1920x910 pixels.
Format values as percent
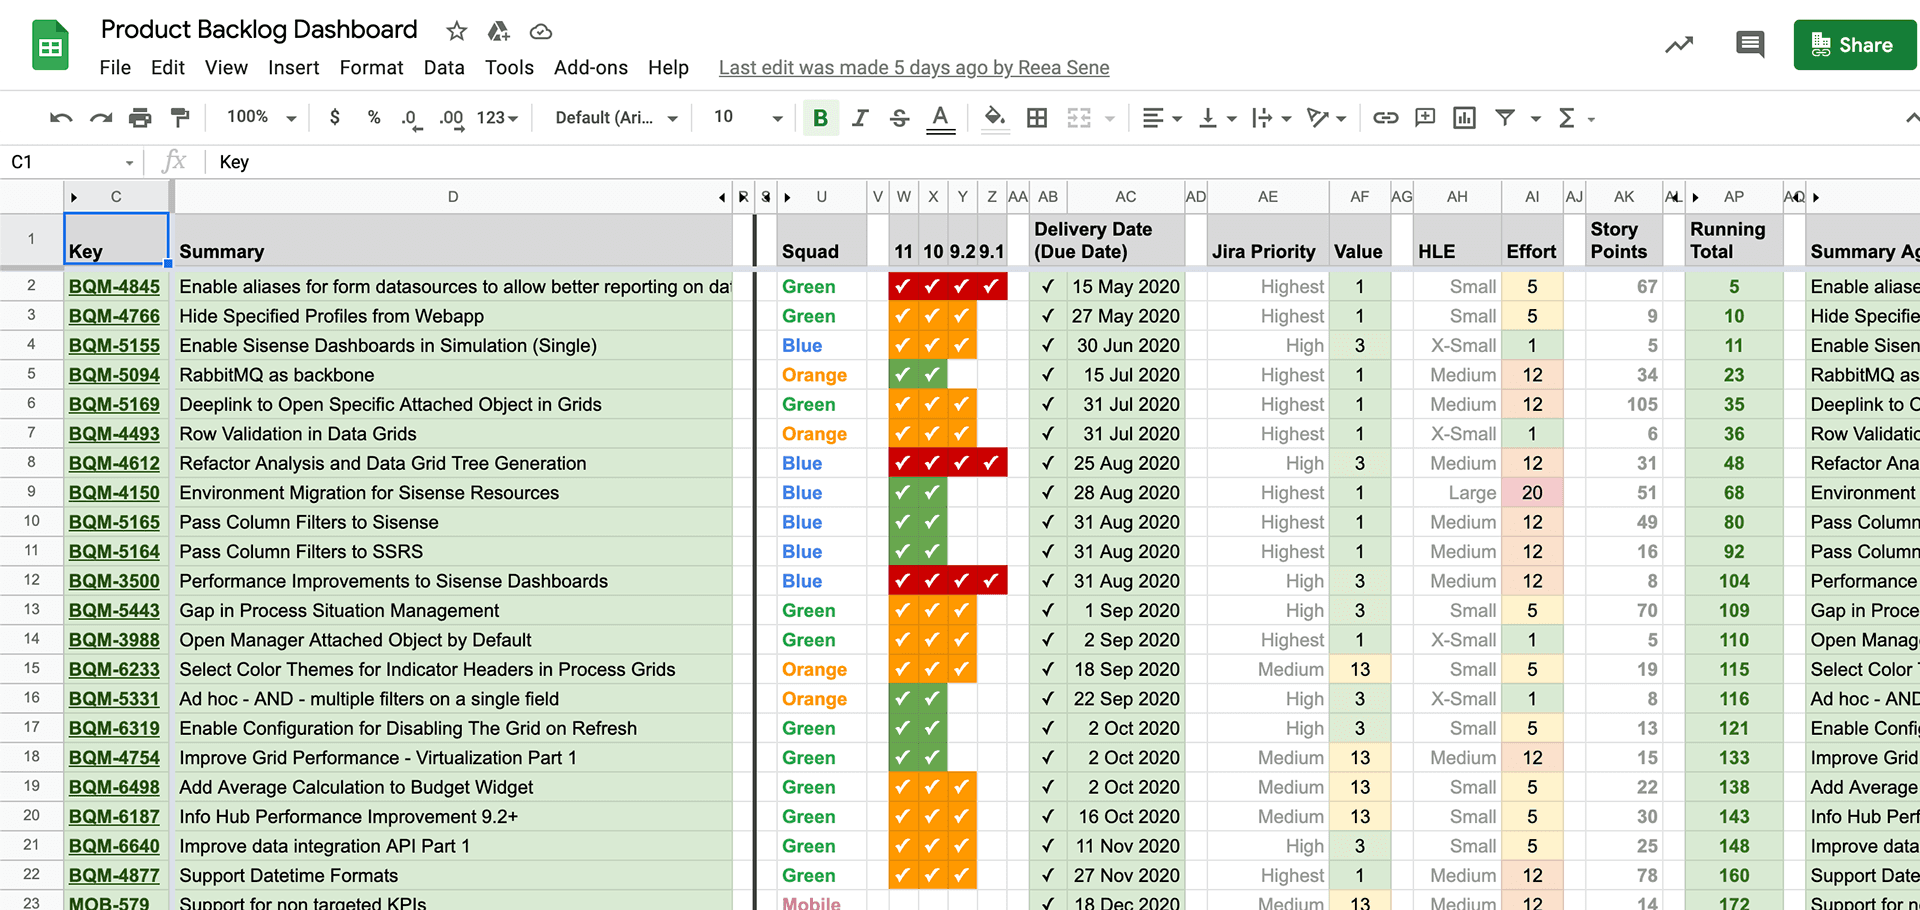[373, 117]
